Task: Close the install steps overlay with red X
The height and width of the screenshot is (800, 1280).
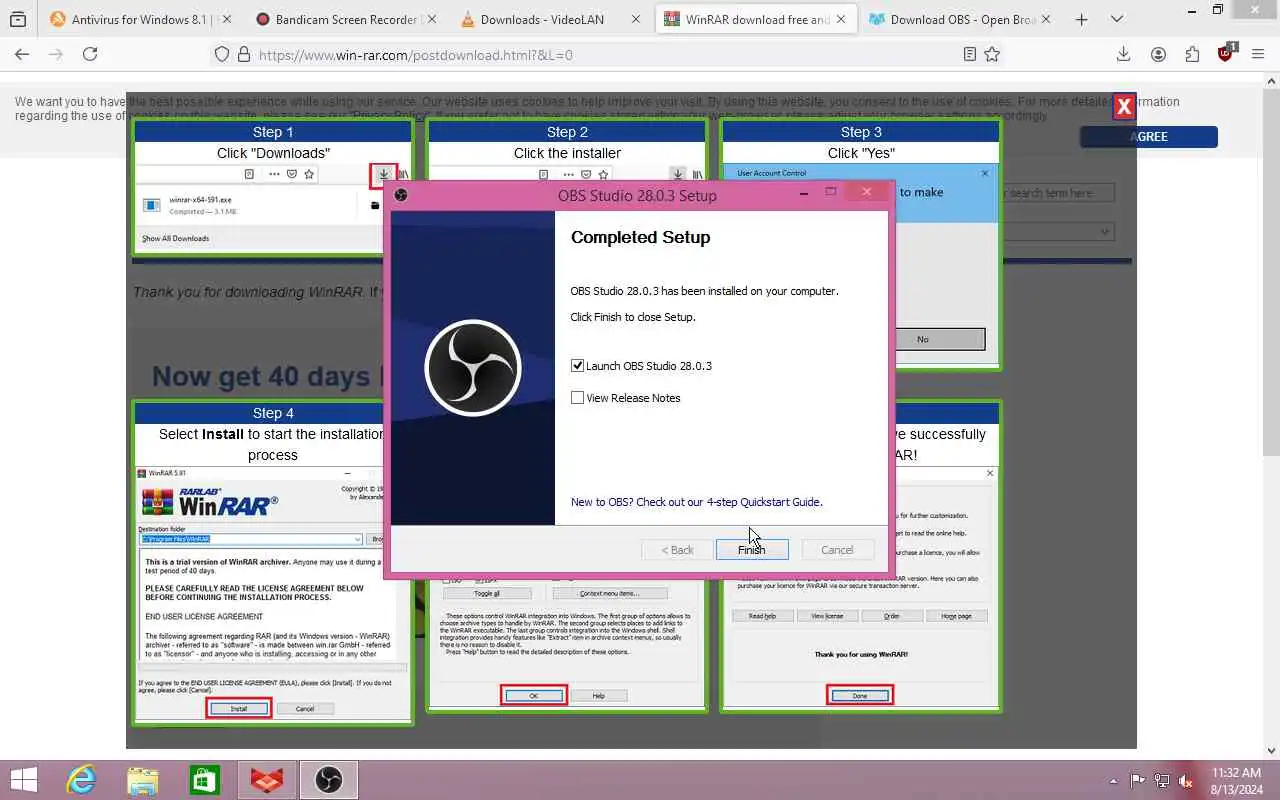Action: pos(1124,106)
